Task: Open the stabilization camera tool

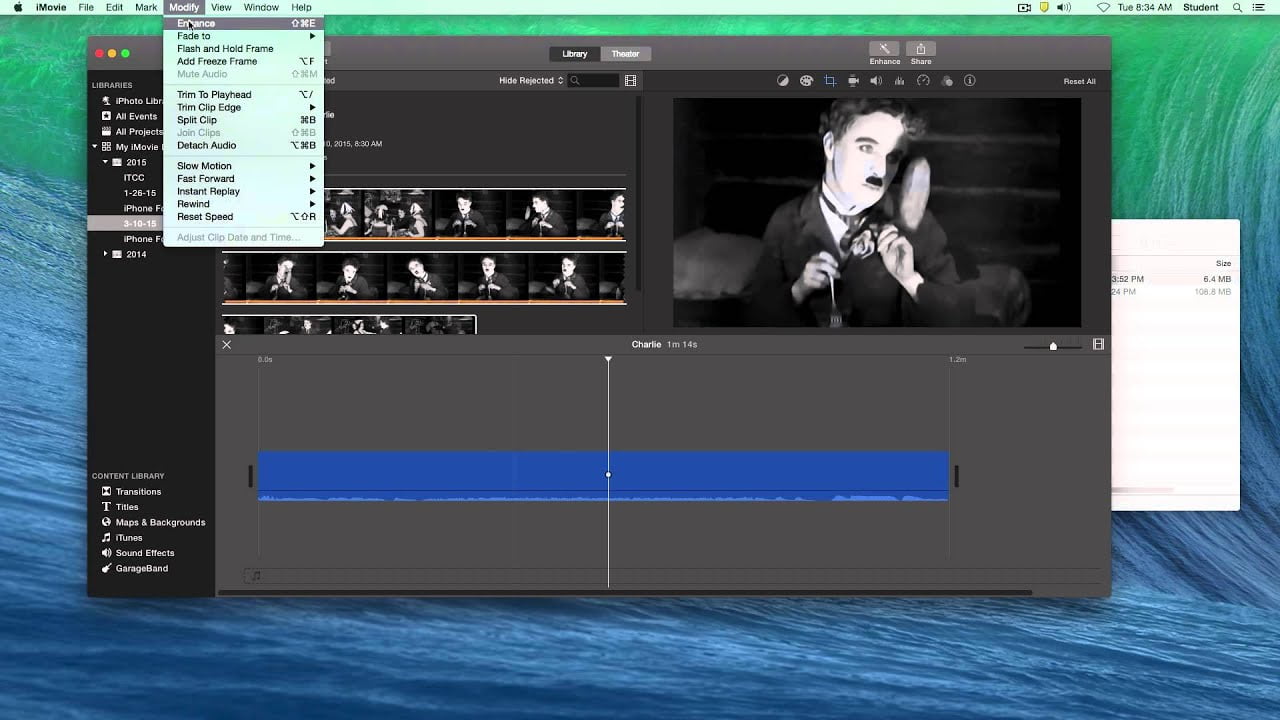Action: [853, 81]
